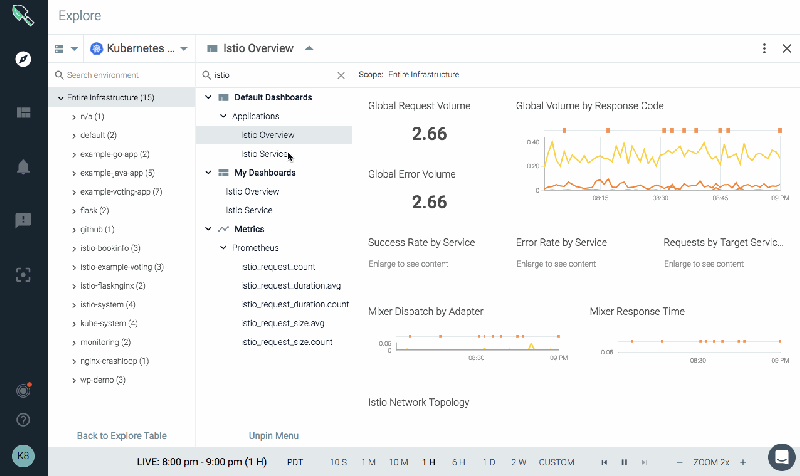Click the istio search input field
800x476 pixels.
[x=270, y=75]
